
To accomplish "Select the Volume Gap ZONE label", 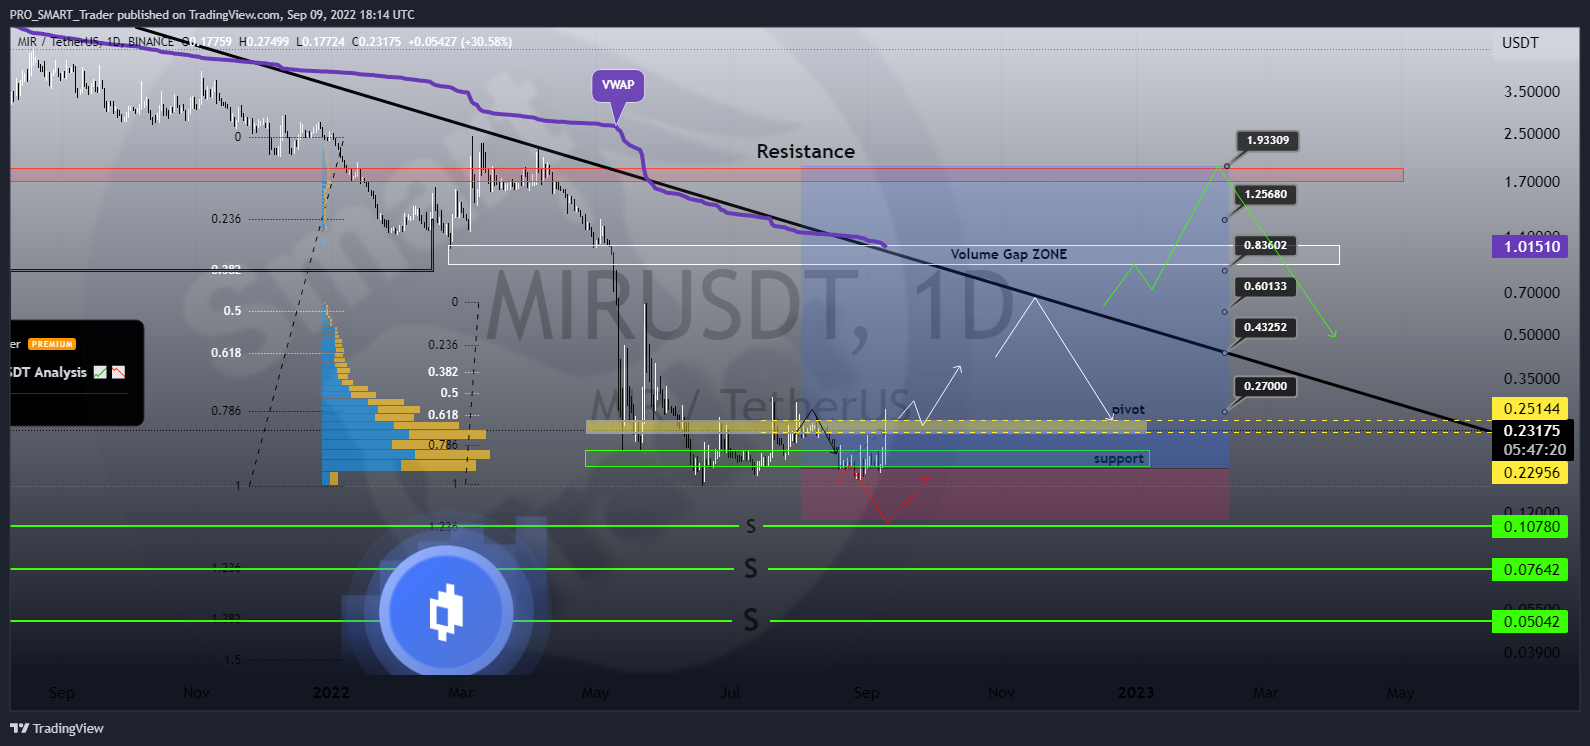I will pyautogui.click(x=1009, y=254).
